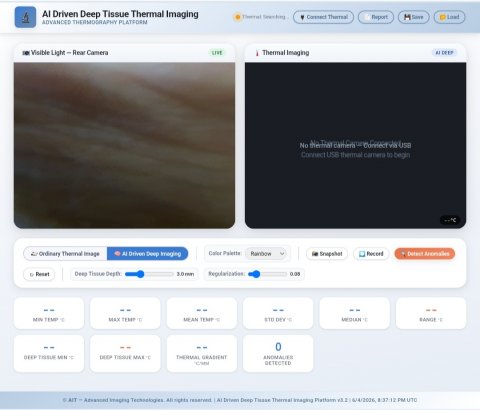The image size is (480, 410).
Task: Click the thermometer icon beside Thermal Imaging
Action: tap(257, 53)
